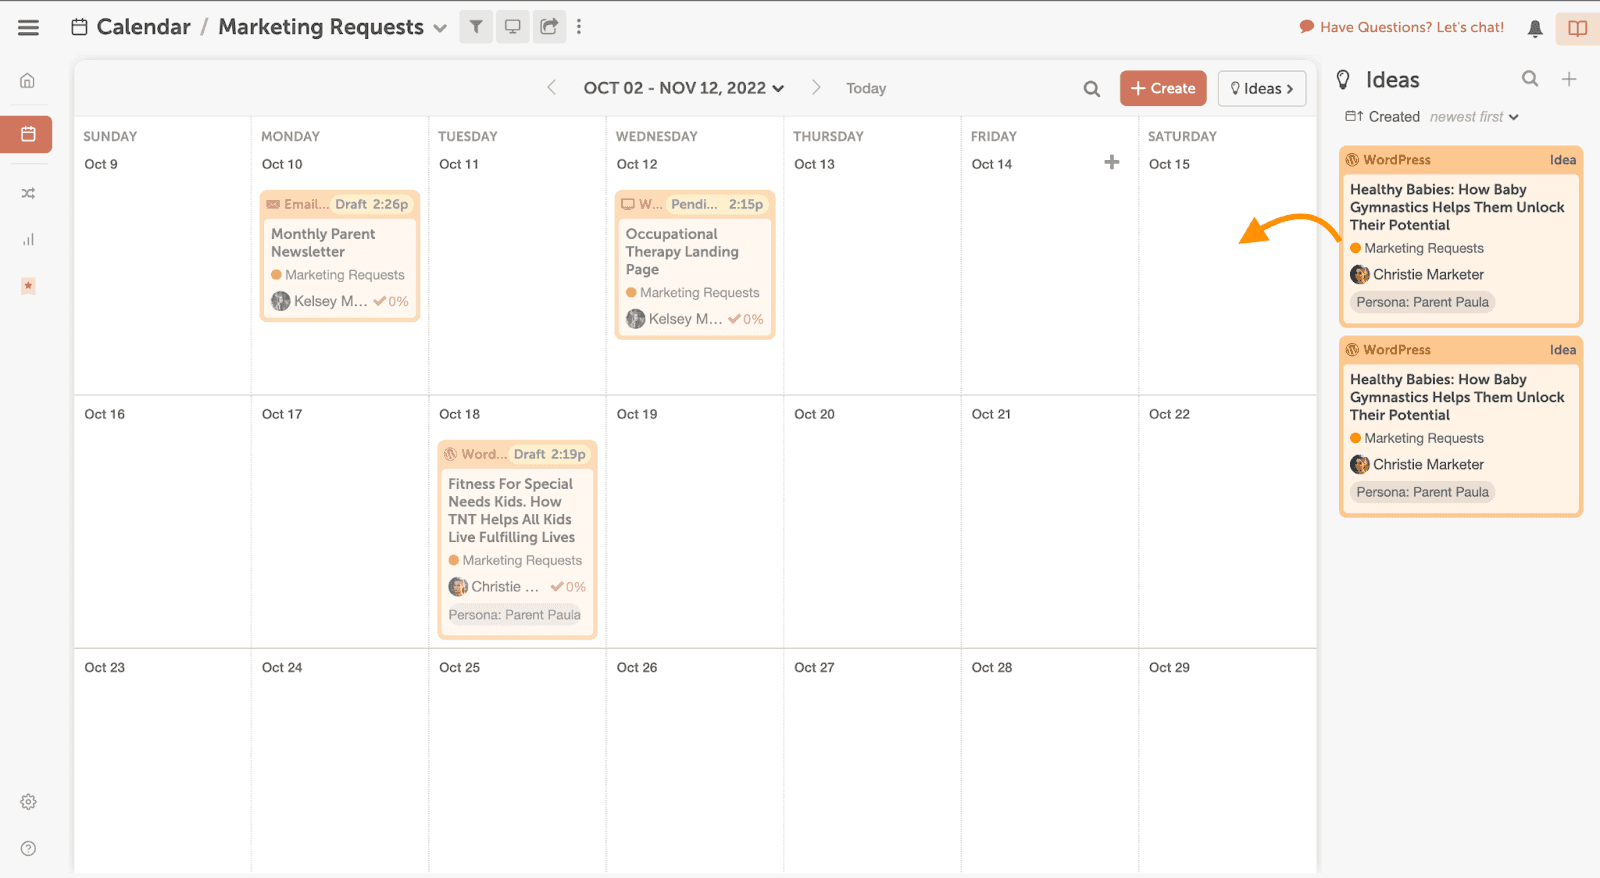This screenshot has height=878, width=1600.
Task: Open starred bookmark icon in sidebar
Action: (x=28, y=286)
